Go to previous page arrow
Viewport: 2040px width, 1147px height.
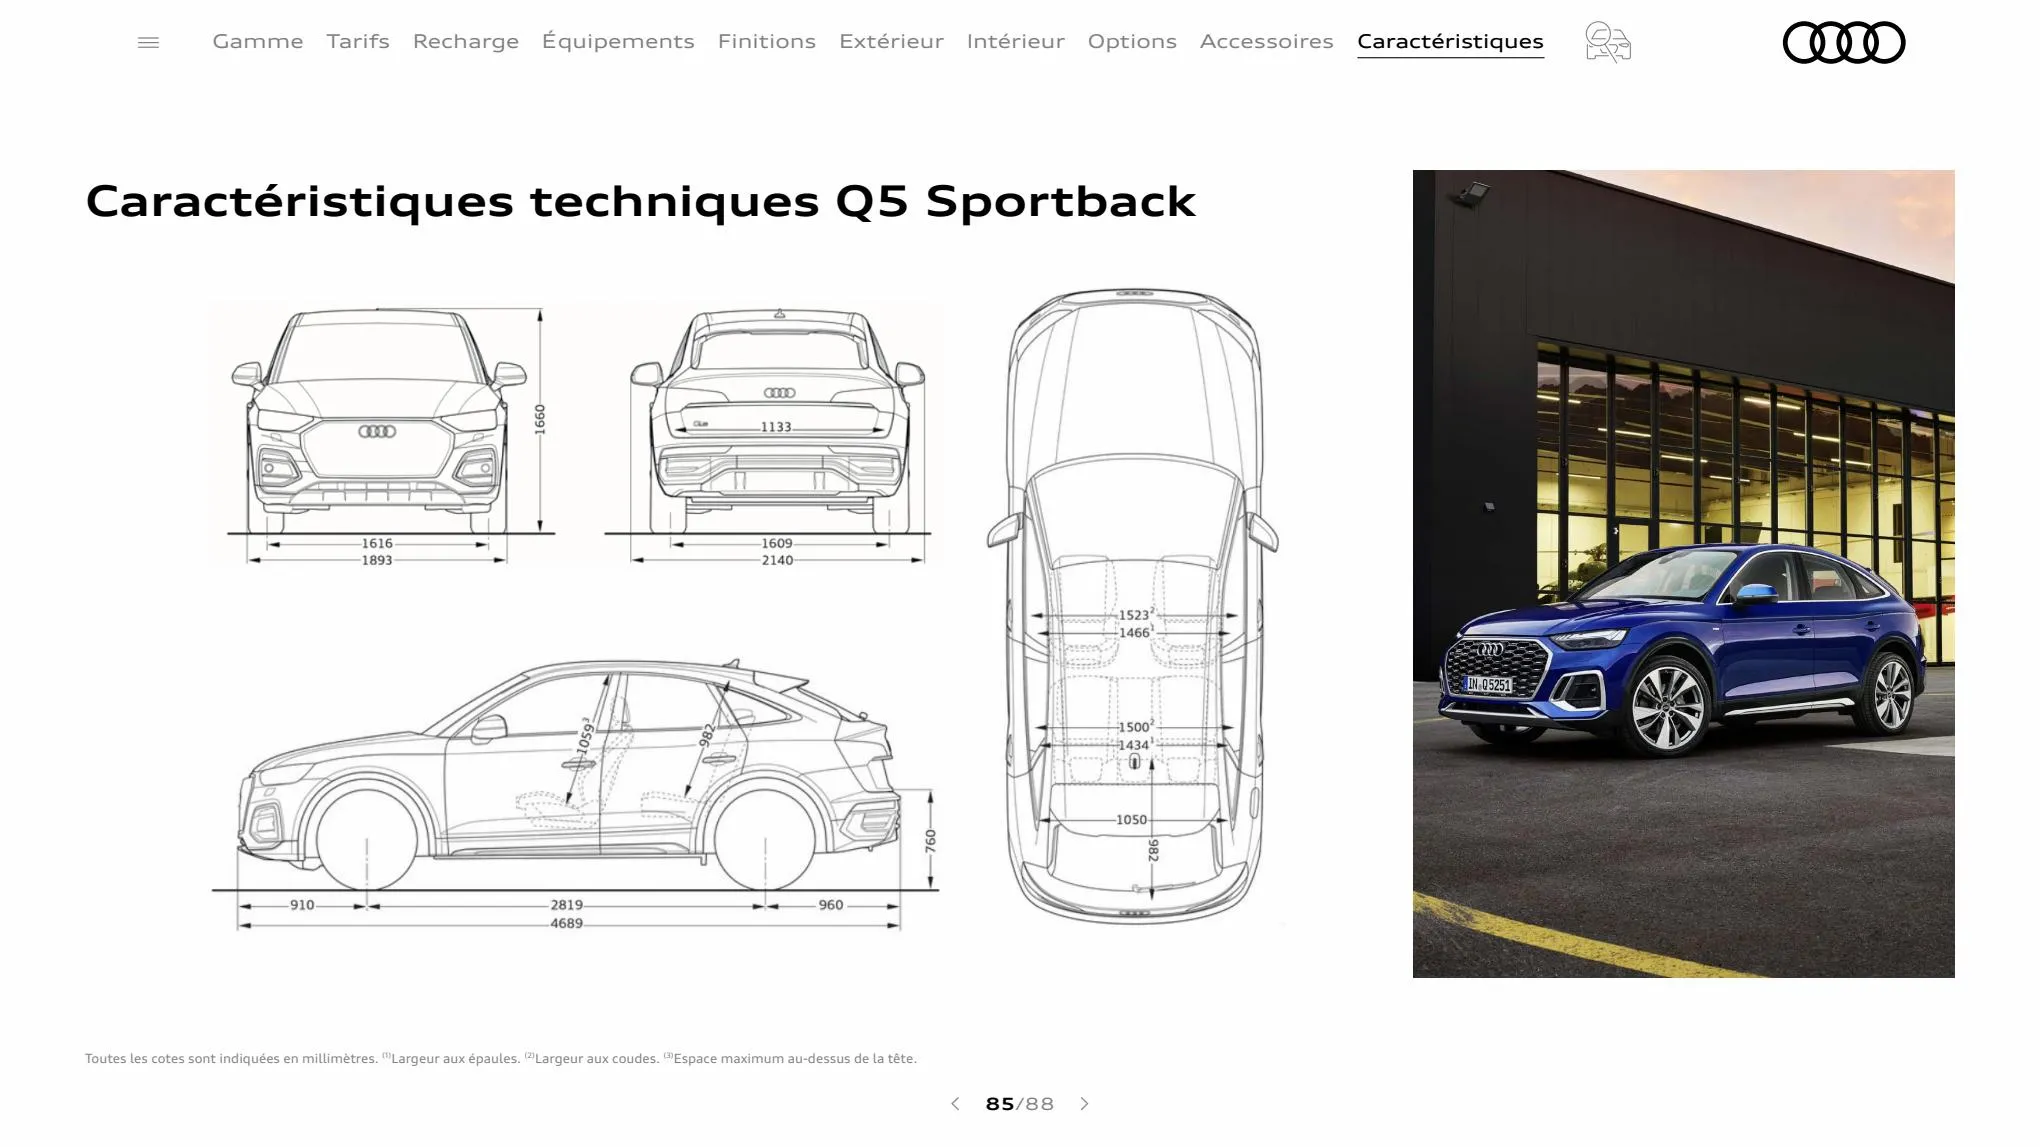(955, 1104)
